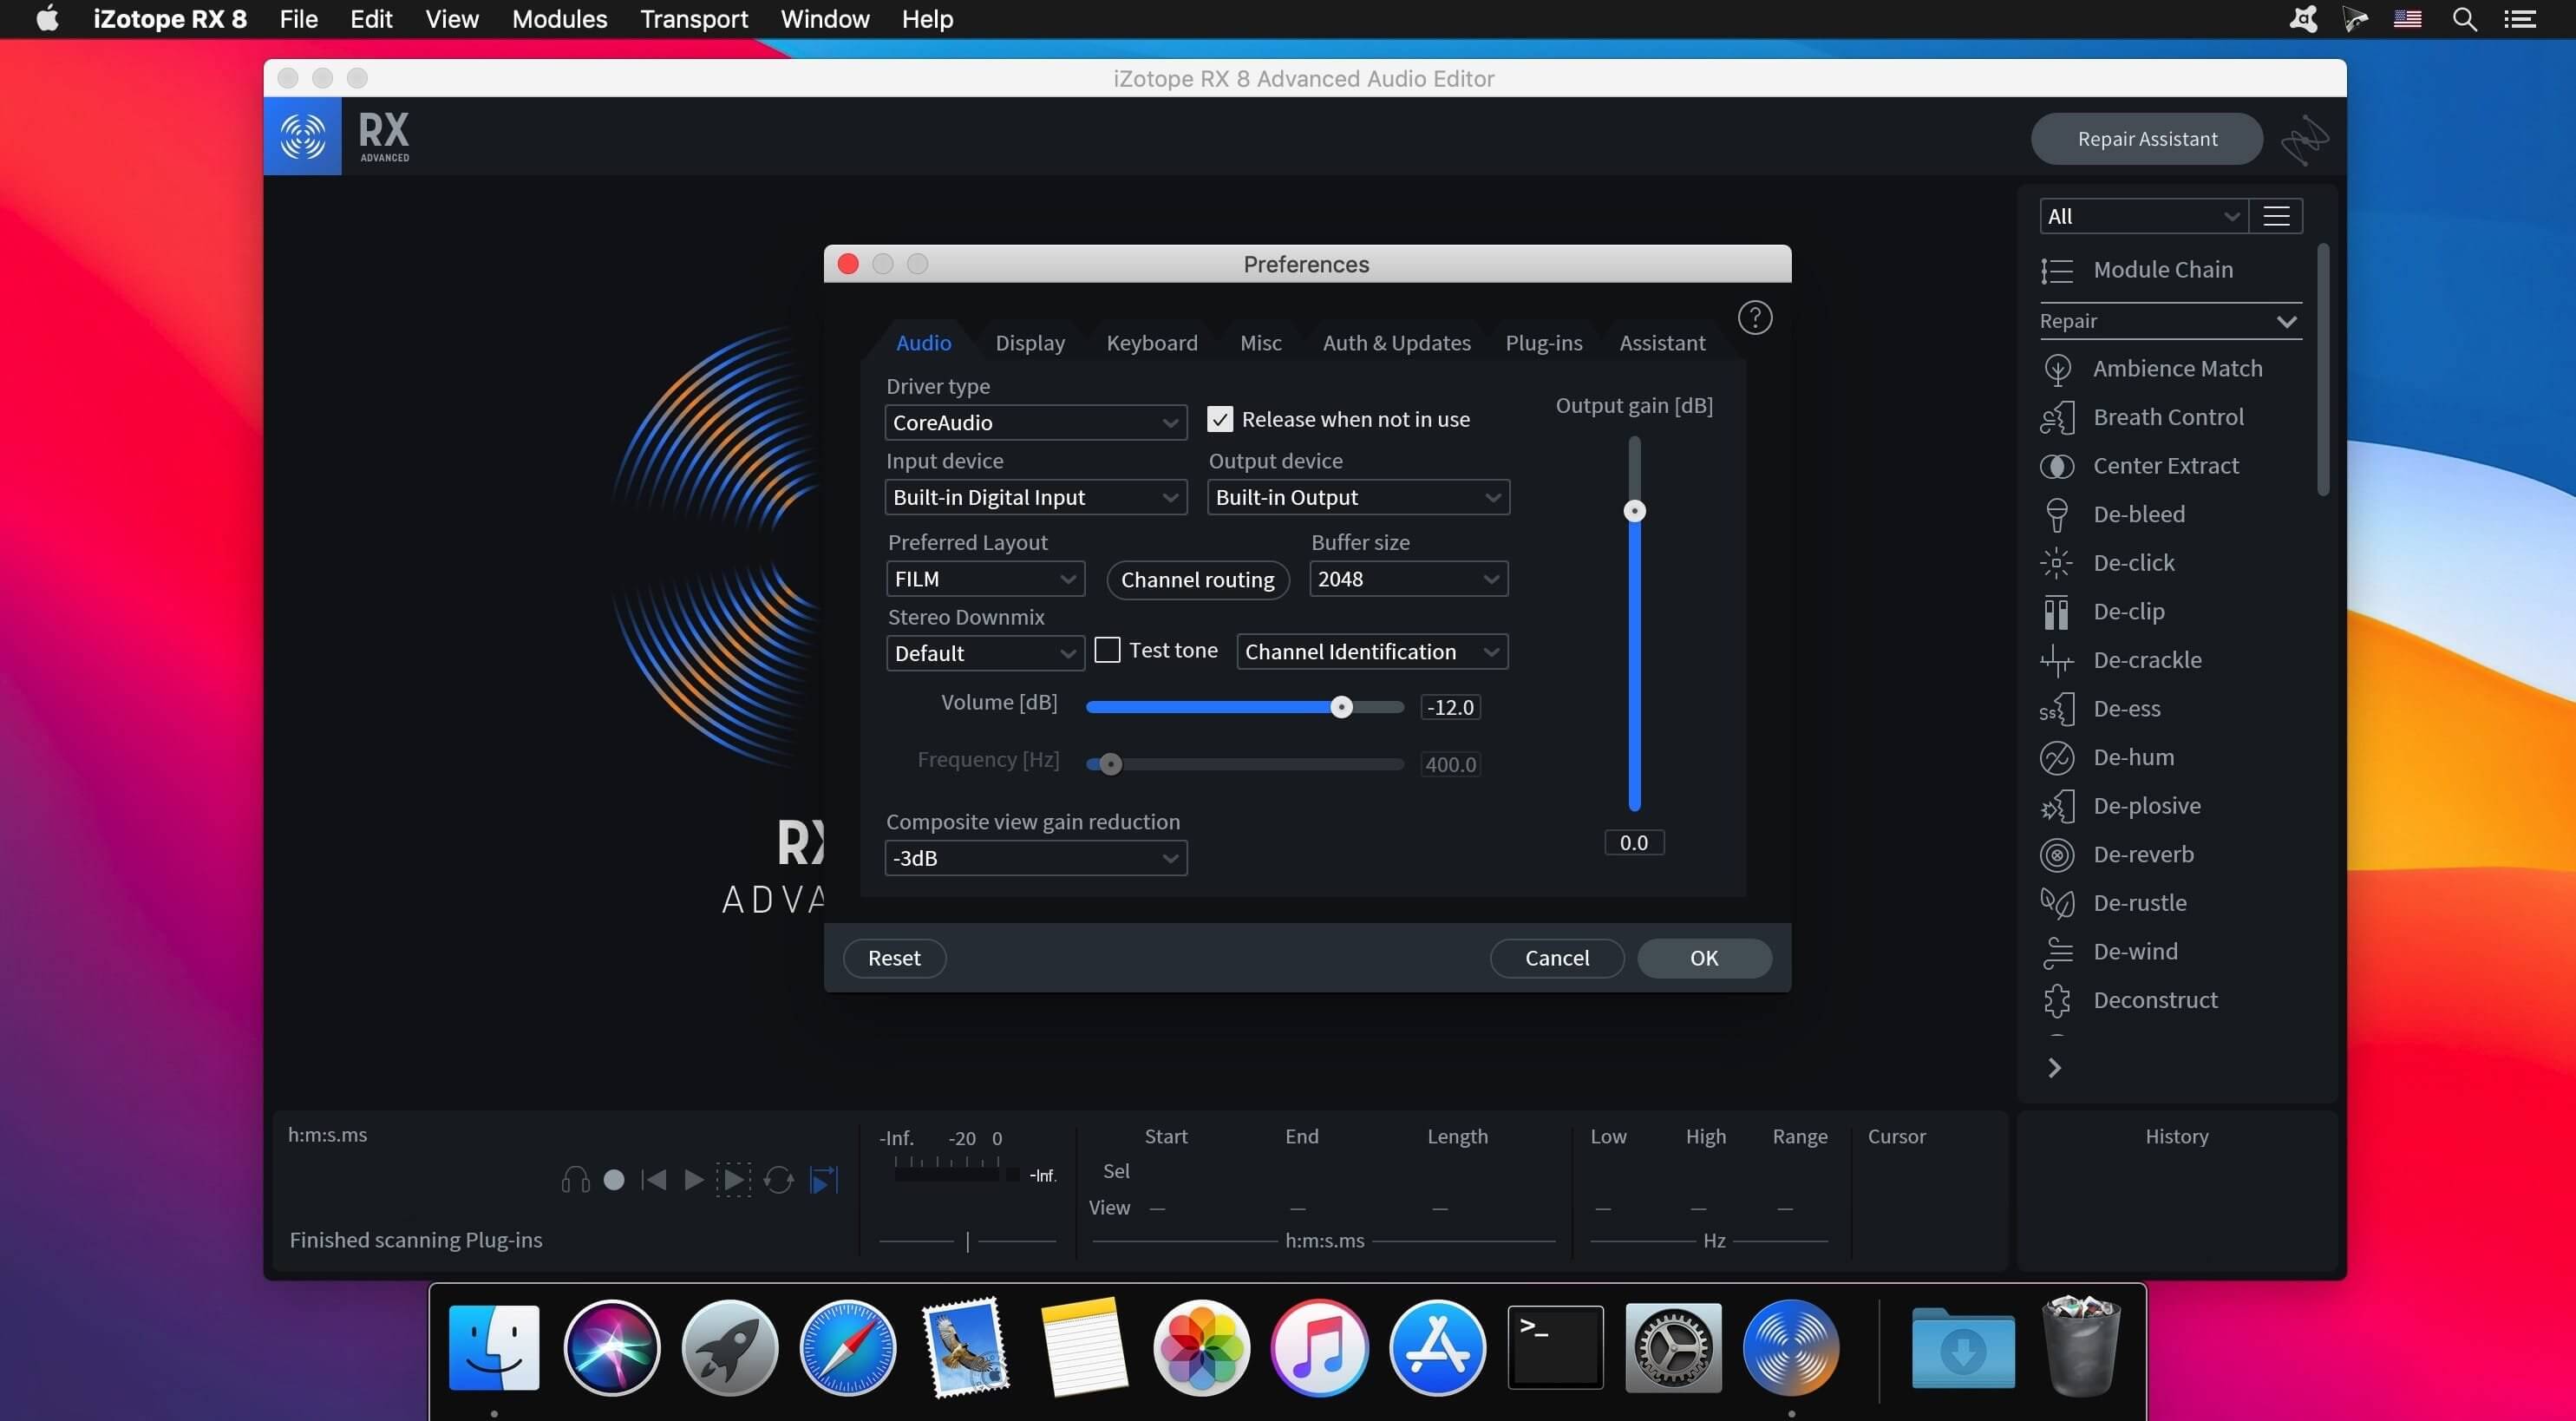Click the iZotope RX icon in the Dock

click(1791, 1347)
